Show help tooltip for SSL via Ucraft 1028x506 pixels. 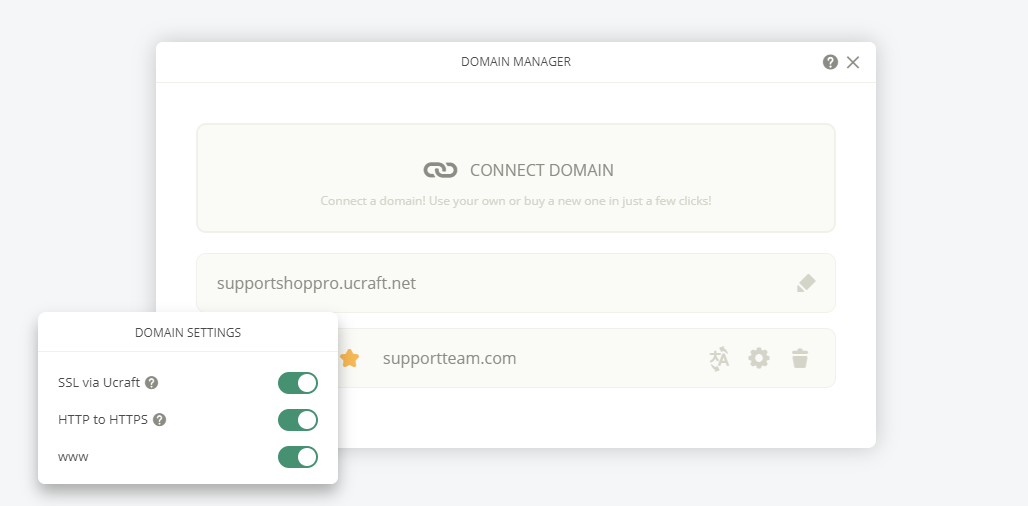pos(151,382)
